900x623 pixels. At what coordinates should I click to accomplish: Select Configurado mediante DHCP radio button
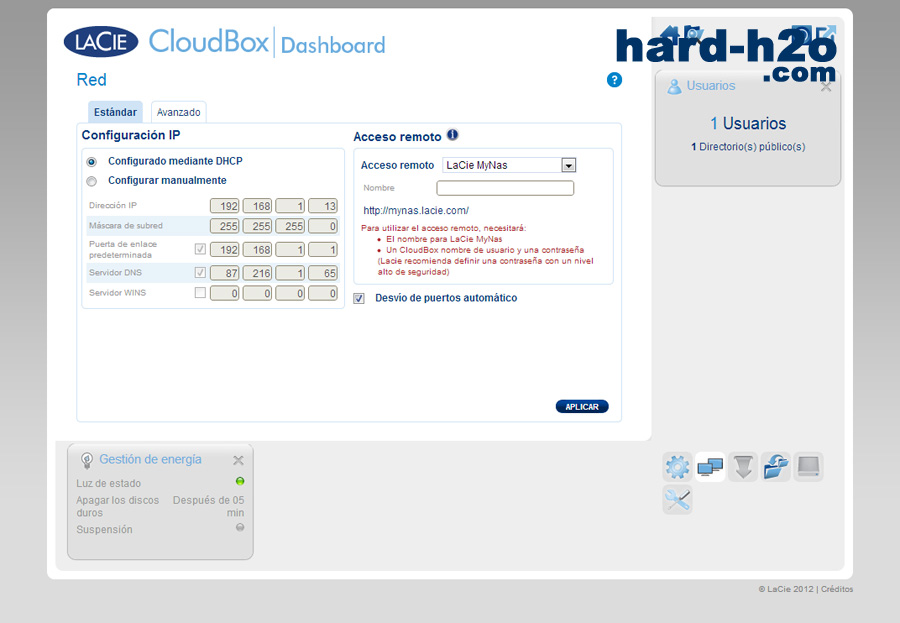coord(92,161)
